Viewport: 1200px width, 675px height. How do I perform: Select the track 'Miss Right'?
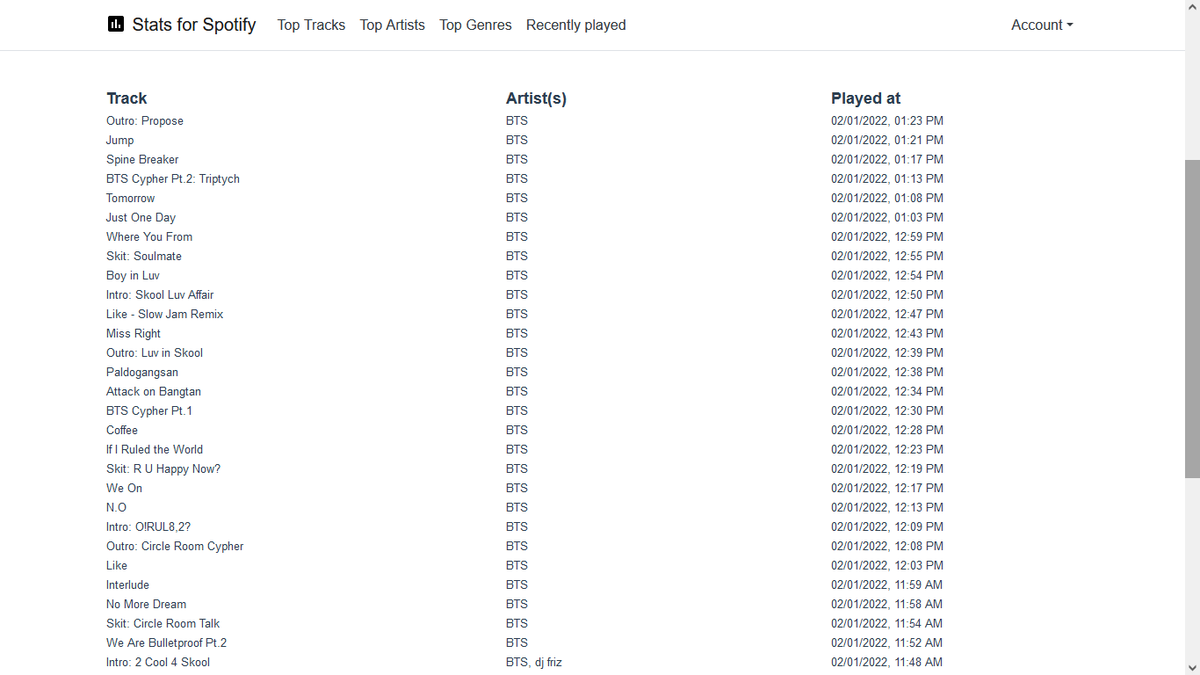133,333
